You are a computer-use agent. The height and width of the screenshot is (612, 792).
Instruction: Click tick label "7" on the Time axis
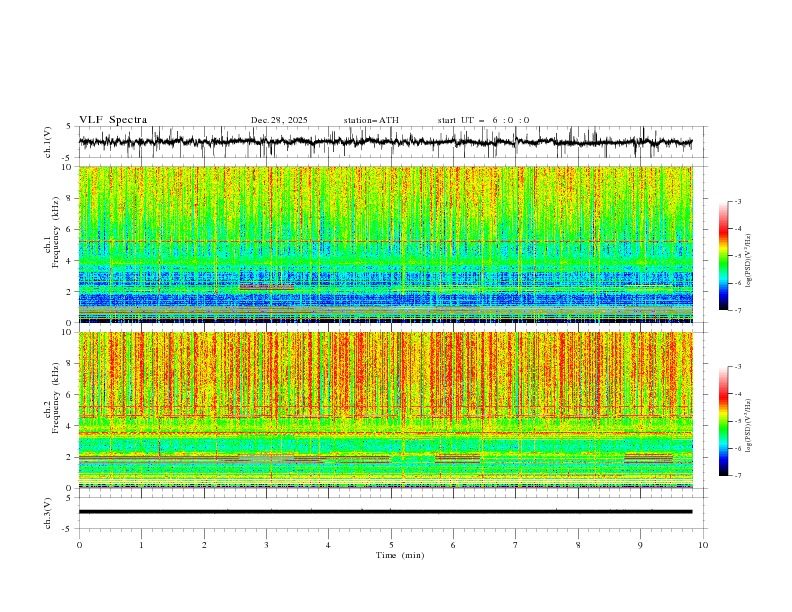coord(516,545)
